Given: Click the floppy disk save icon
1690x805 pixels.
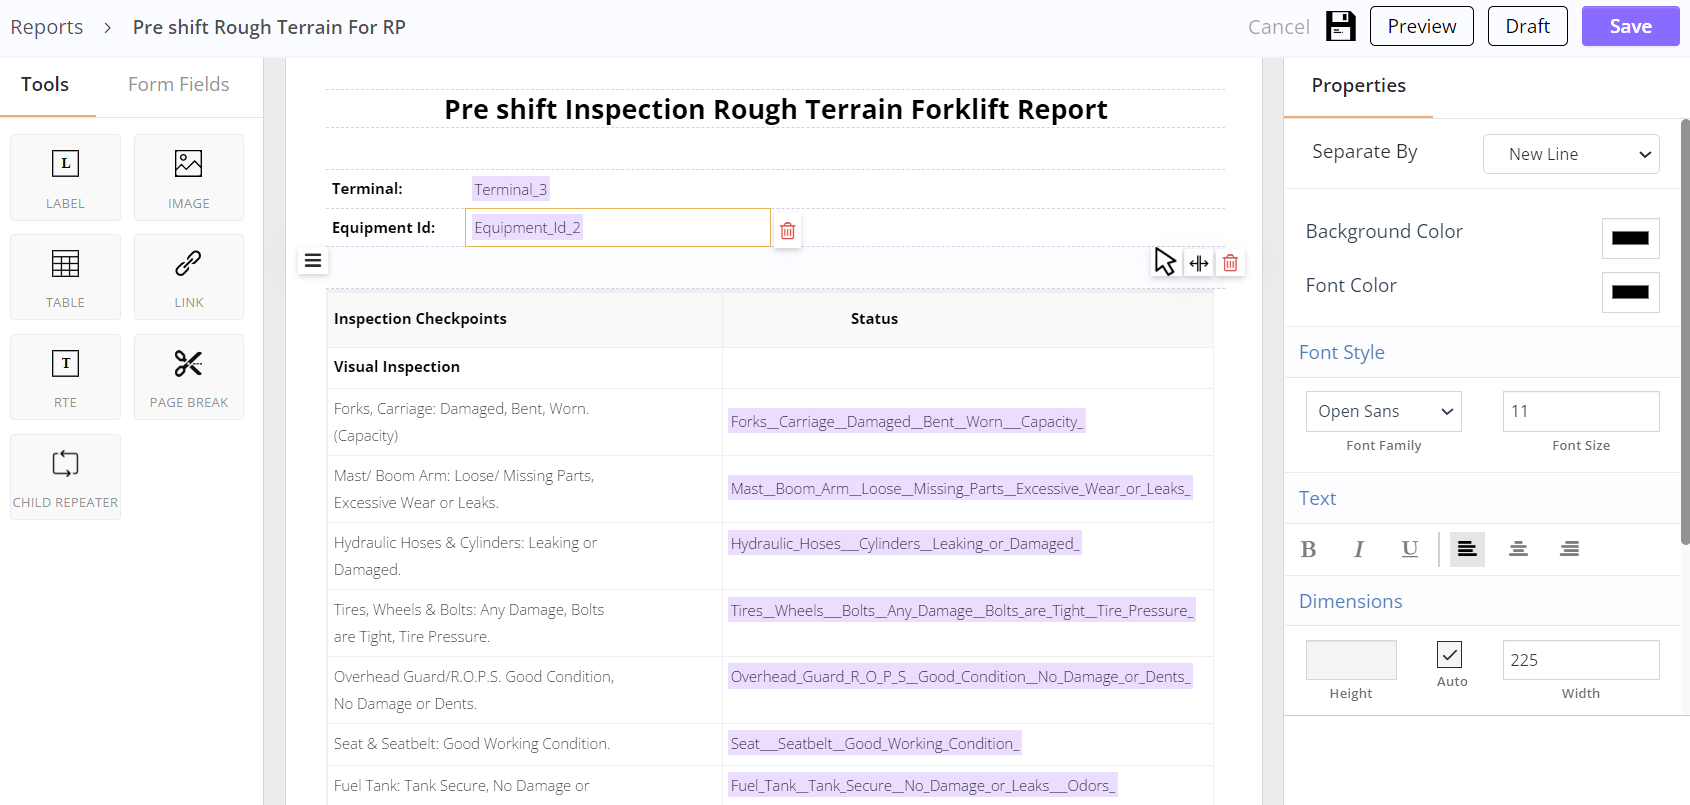Looking at the screenshot, I should point(1340,27).
